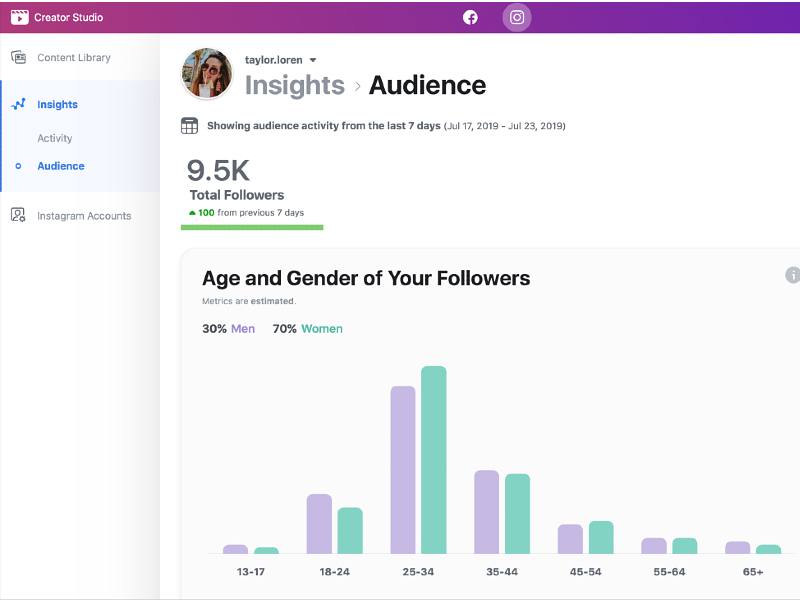Click the '70% Women' legend label

tap(308, 329)
